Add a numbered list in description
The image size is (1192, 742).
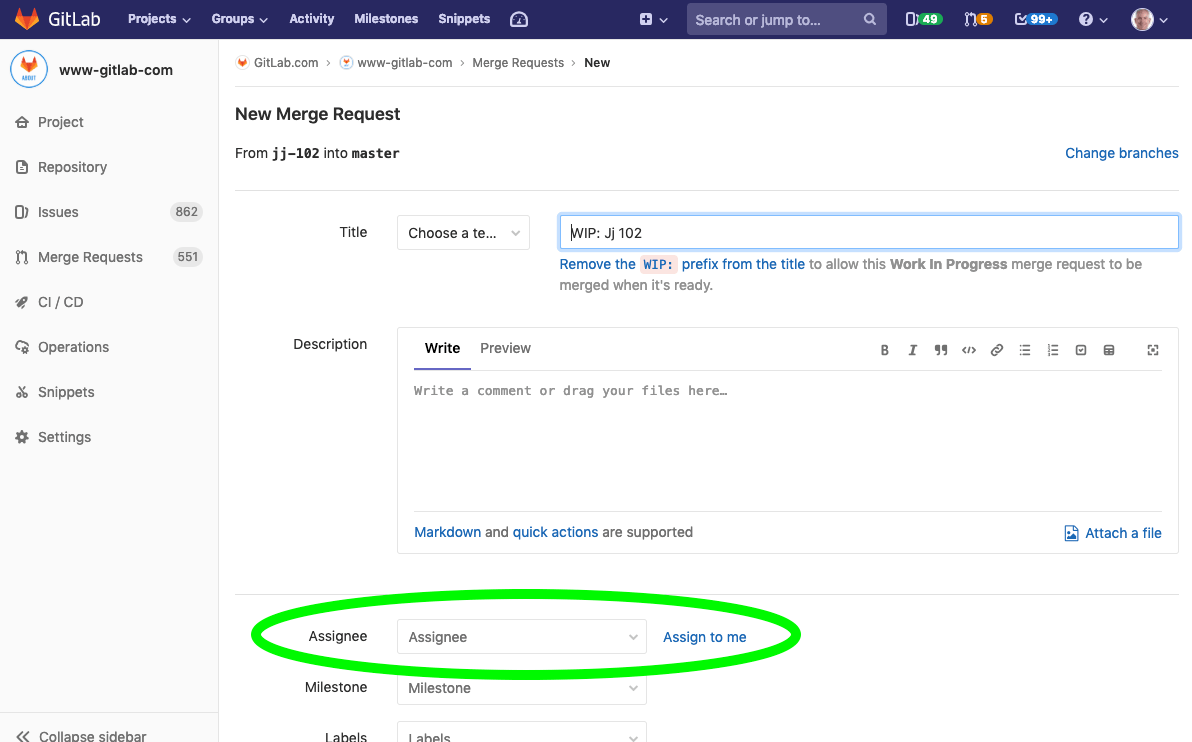(1053, 350)
